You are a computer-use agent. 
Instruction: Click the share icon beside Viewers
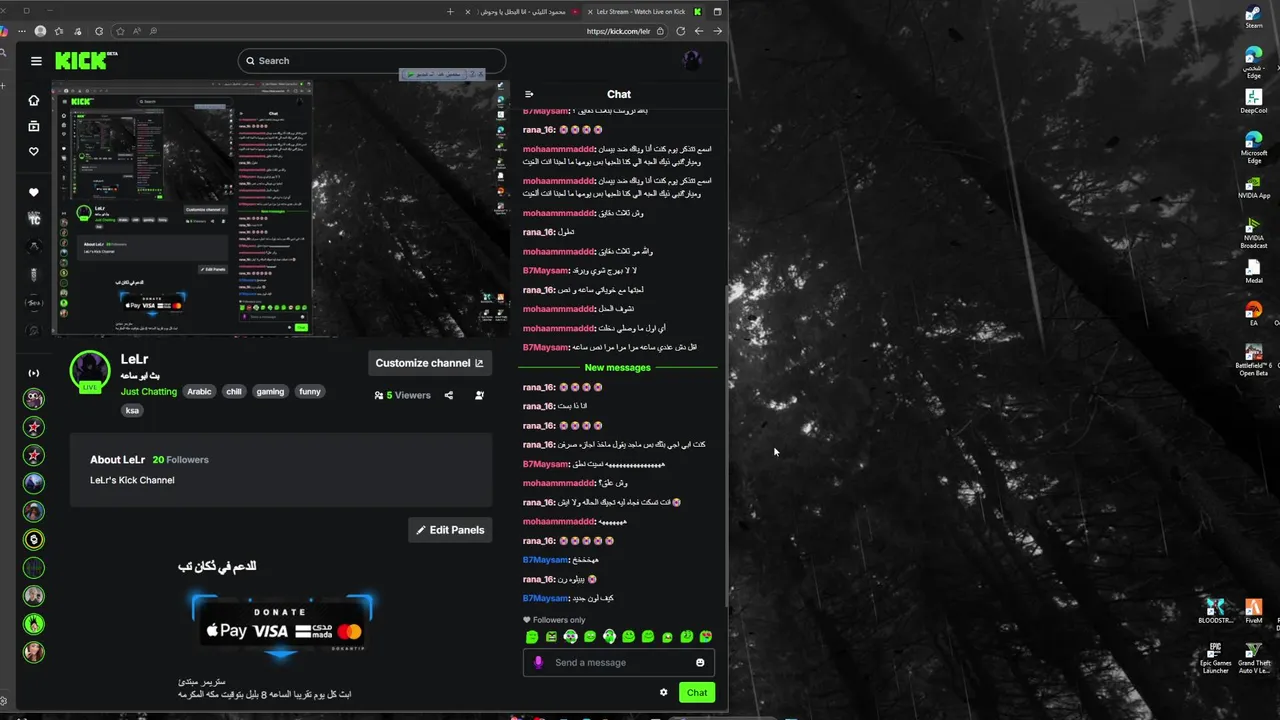click(448, 395)
